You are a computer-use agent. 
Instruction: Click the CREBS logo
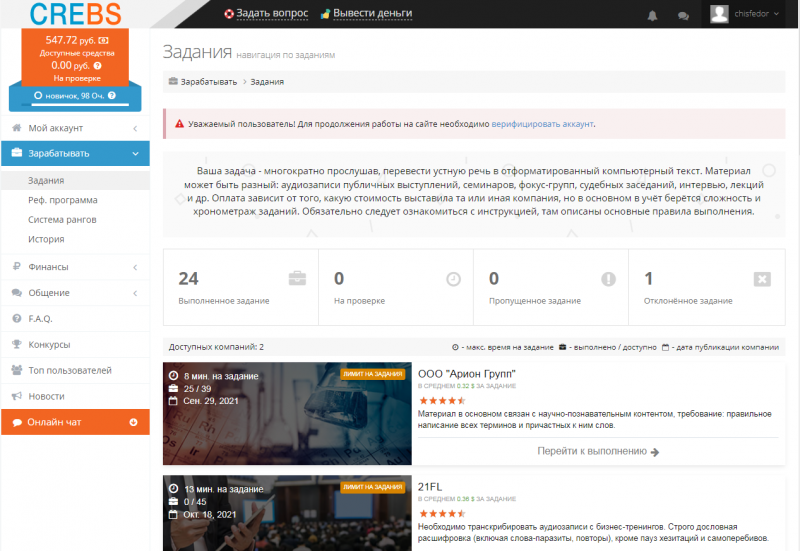[x=76, y=14]
